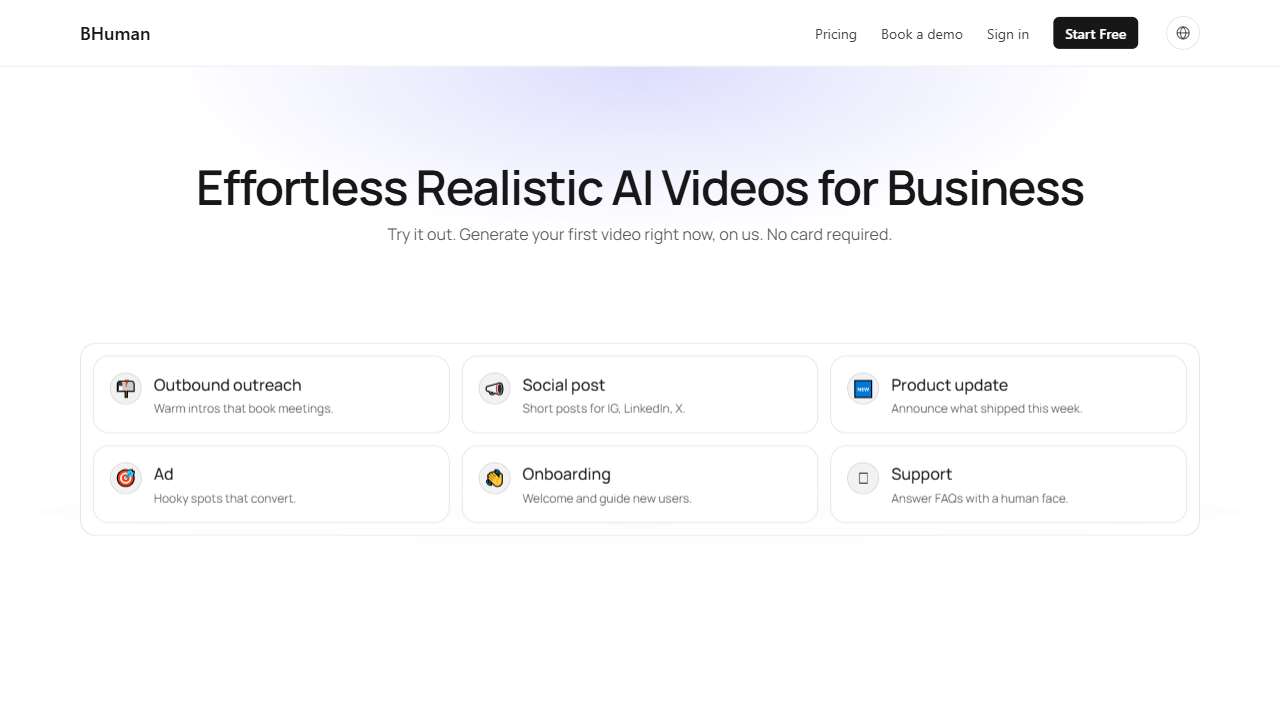Click the phone icon beside Support
The image size is (1280, 720).
coord(863,478)
